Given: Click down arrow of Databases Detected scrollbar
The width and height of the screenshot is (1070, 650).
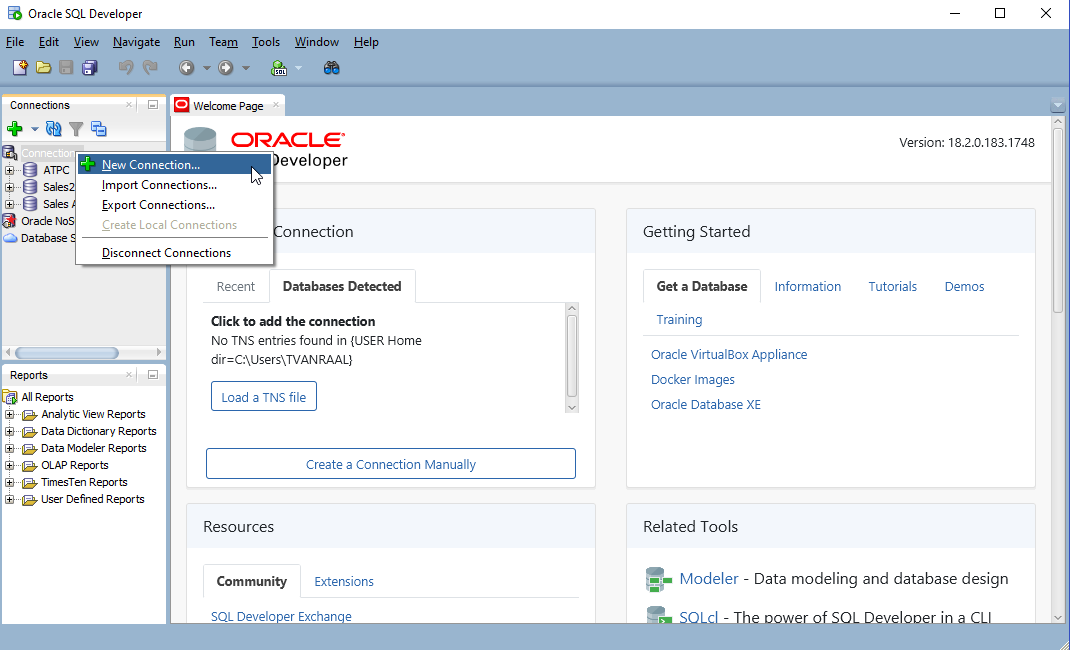Looking at the screenshot, I should click(573, 407).
